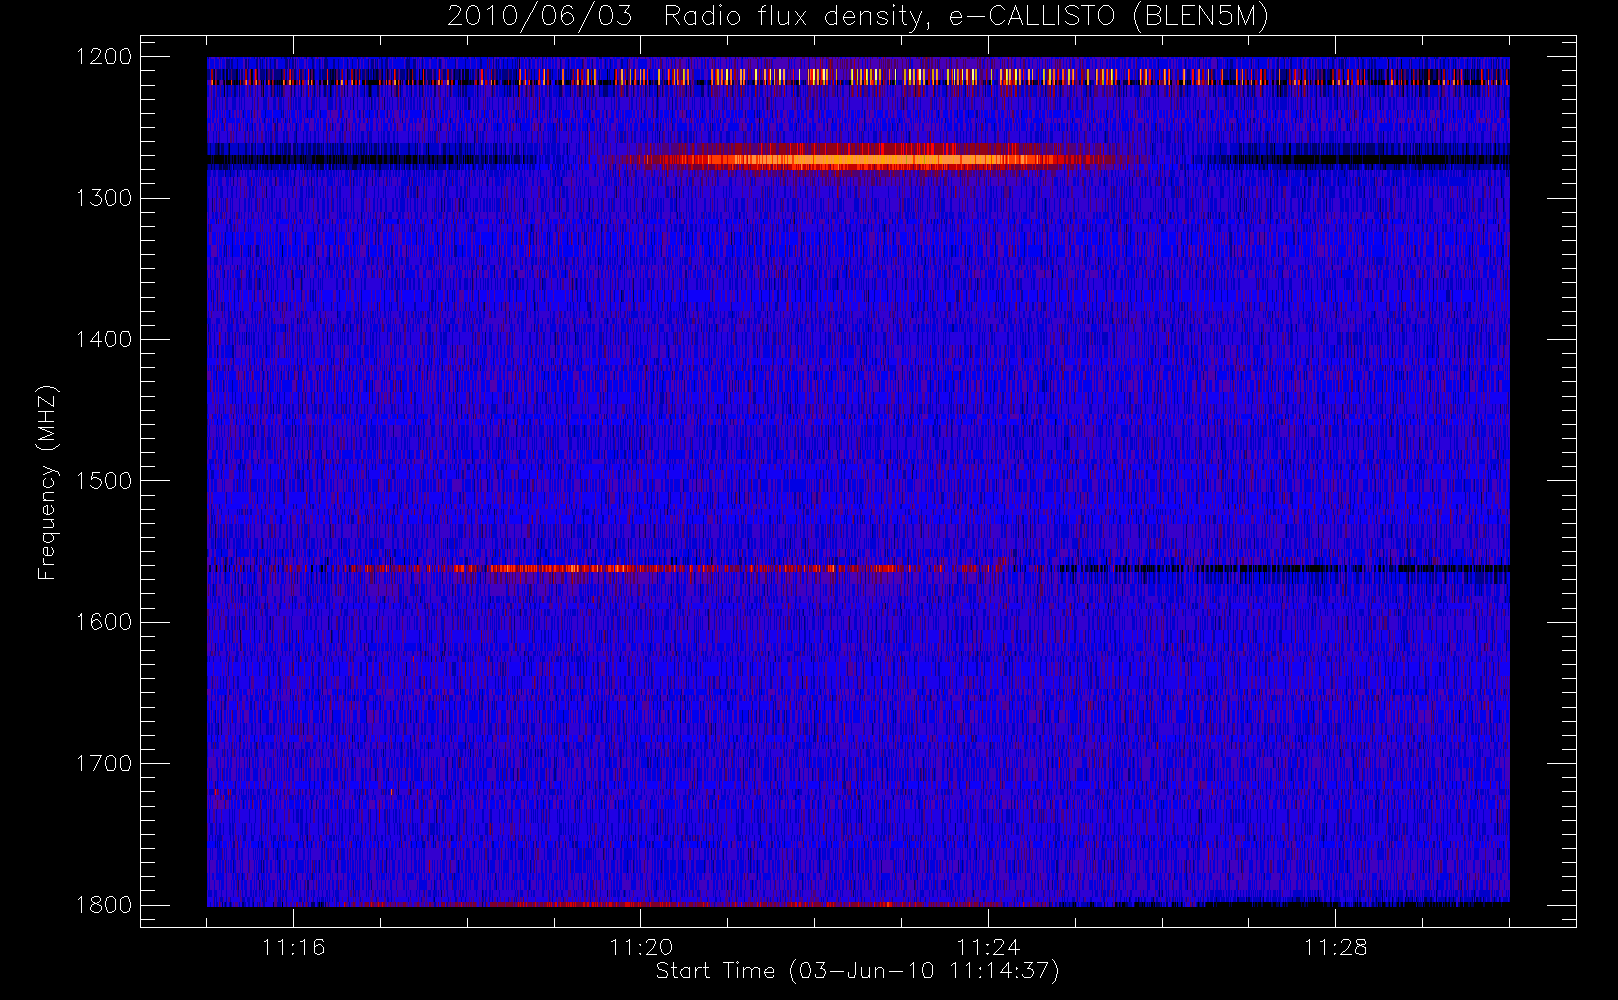The height and width of the screenshot is (1000, 1618).
Task: Click the bright orange burst near 1270 MHz
Action: pos(865,158)
